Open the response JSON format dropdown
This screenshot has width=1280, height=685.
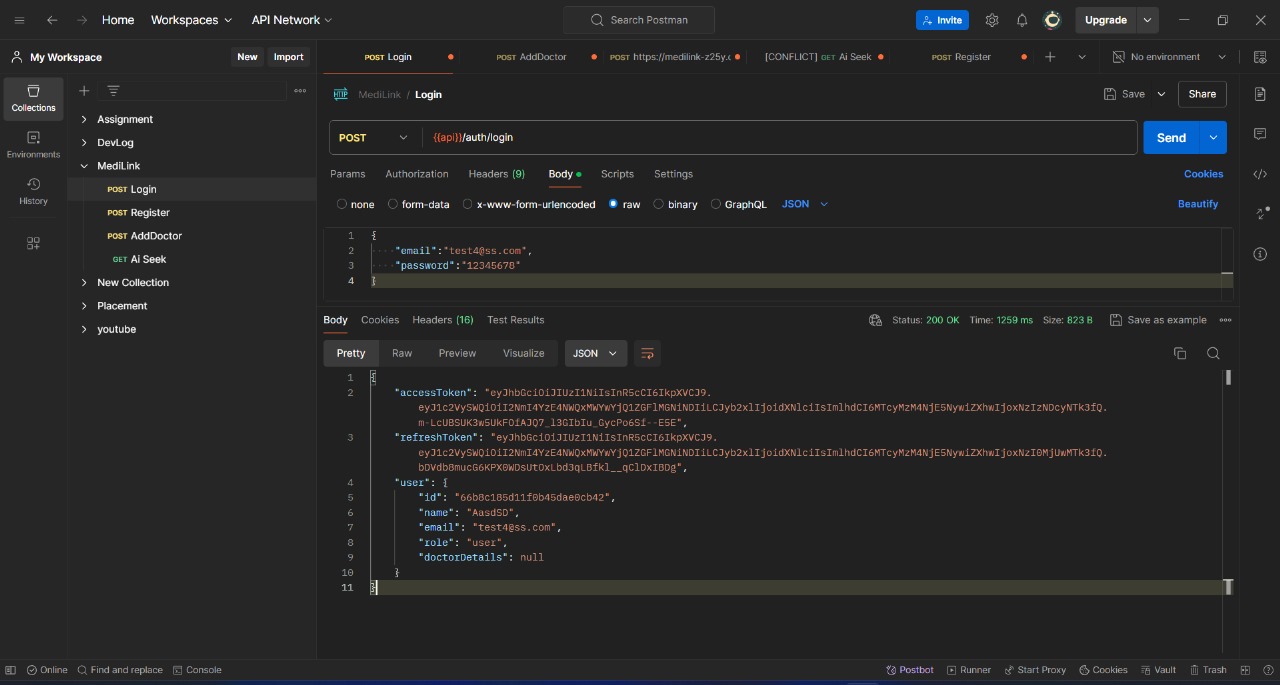595,353
